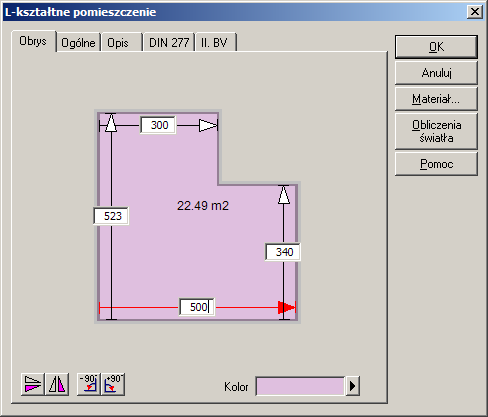Screen dimensions: 488x417
Task: Click the 300 width input field
Action: coord(158,125)
